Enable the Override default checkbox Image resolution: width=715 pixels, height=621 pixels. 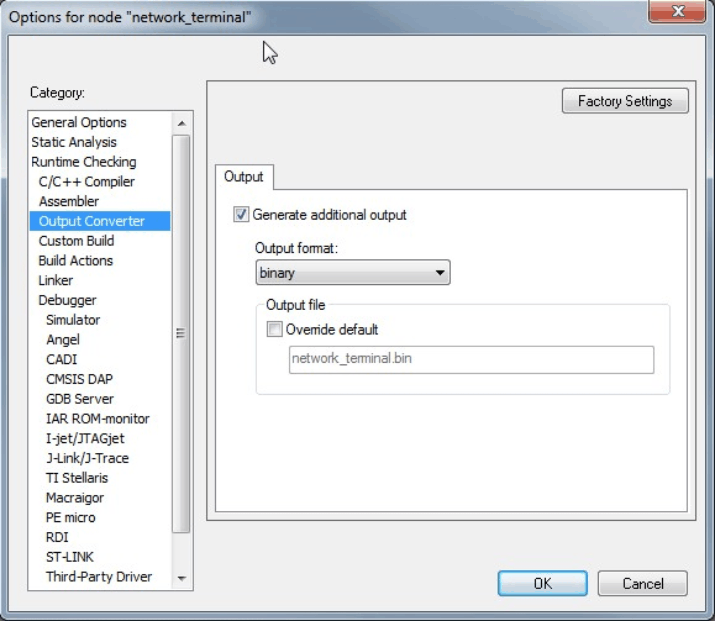point(275,329)
